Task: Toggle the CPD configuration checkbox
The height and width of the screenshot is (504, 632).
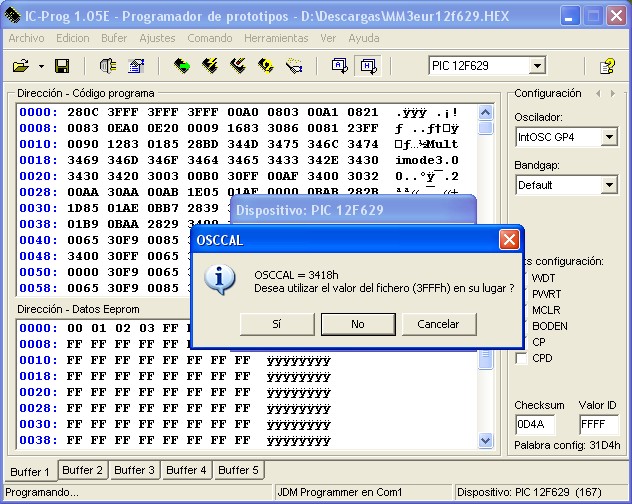Action: point(521,358)
